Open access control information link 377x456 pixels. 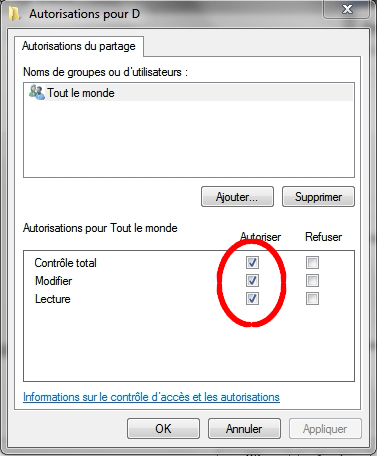pos(151,397)
